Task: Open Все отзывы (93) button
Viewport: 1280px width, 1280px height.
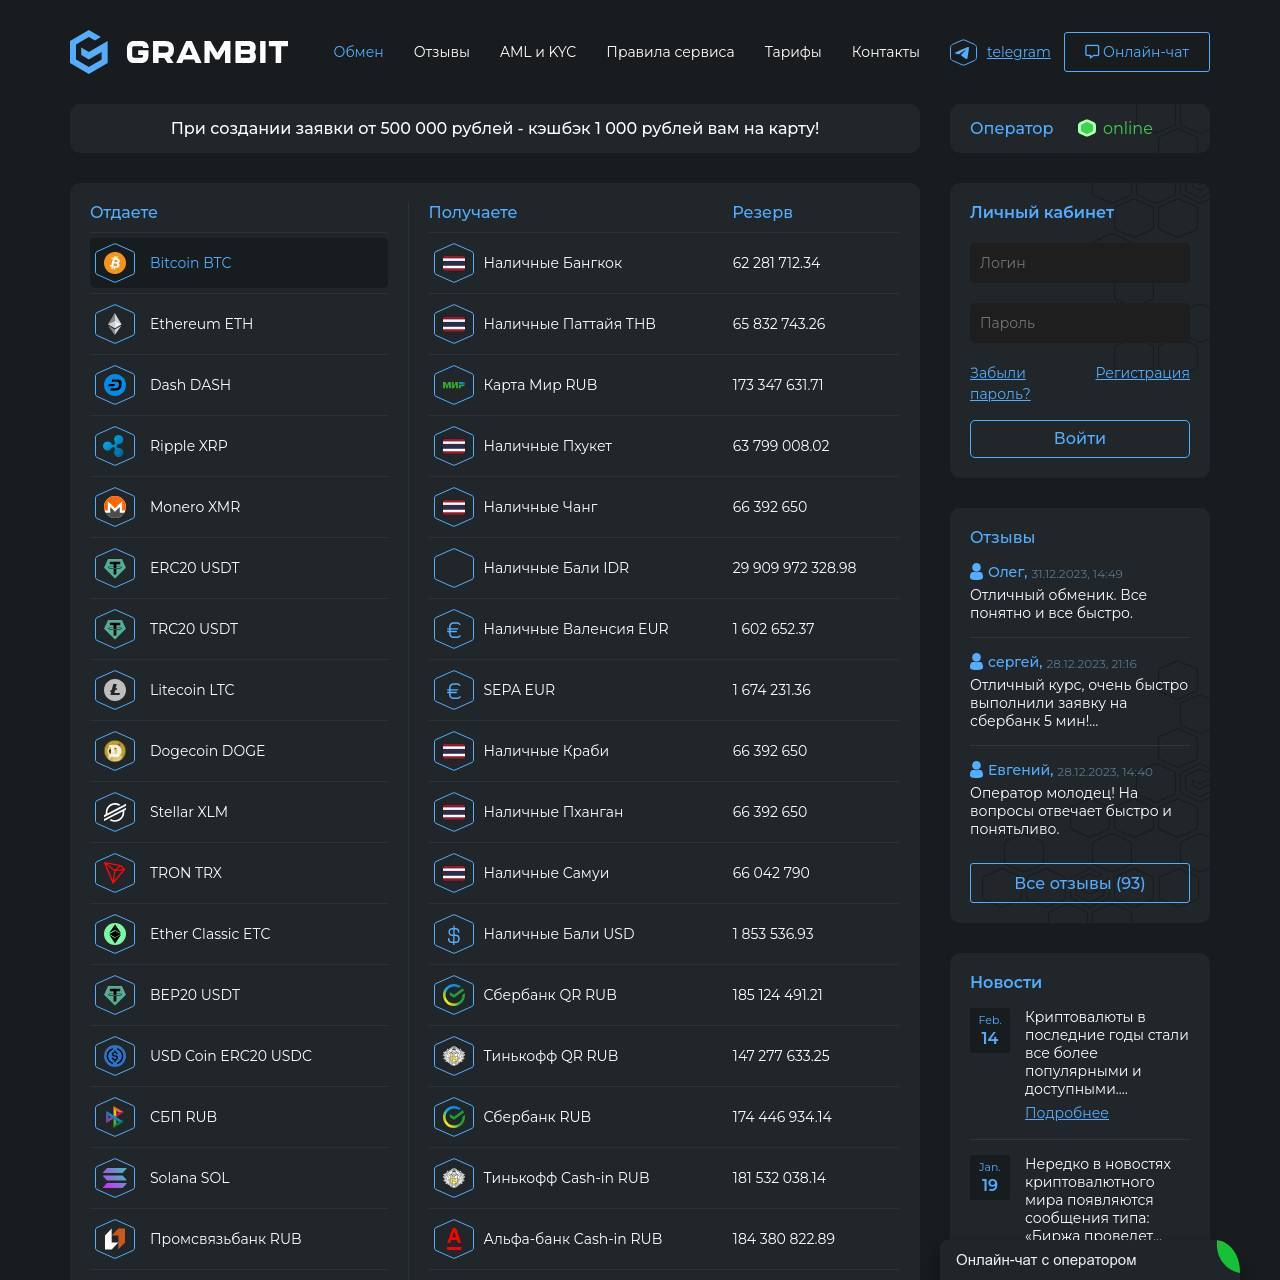Action: [1080, 883]
